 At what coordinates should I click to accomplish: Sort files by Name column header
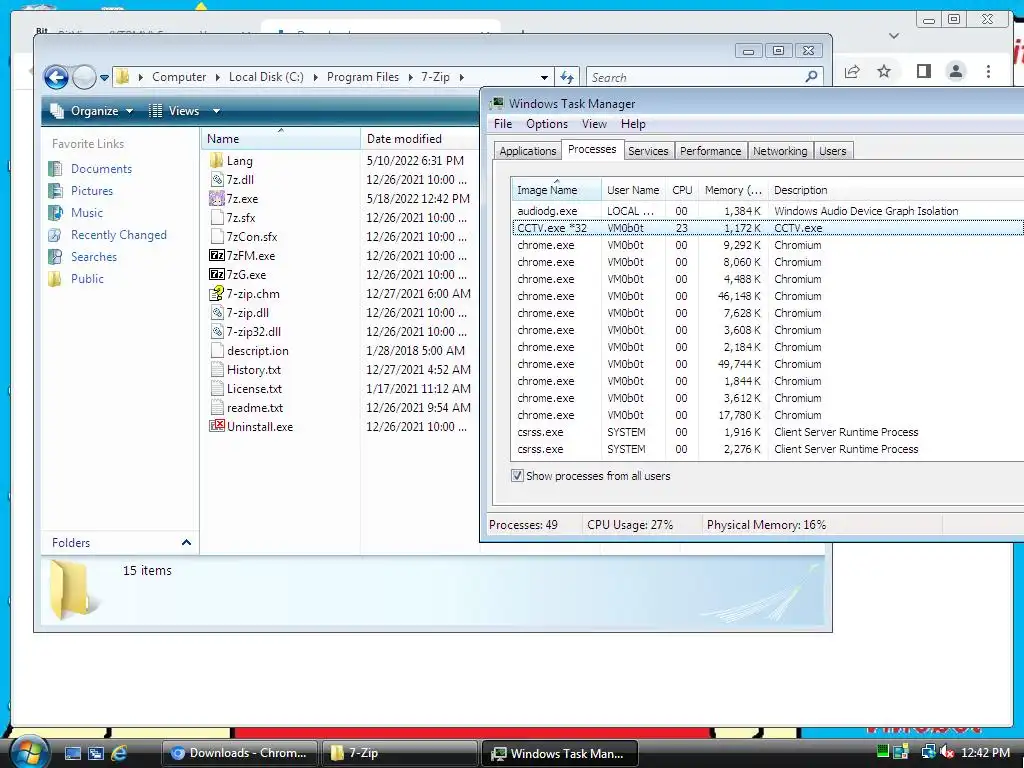pyautogui.click(x=280, y=138)
